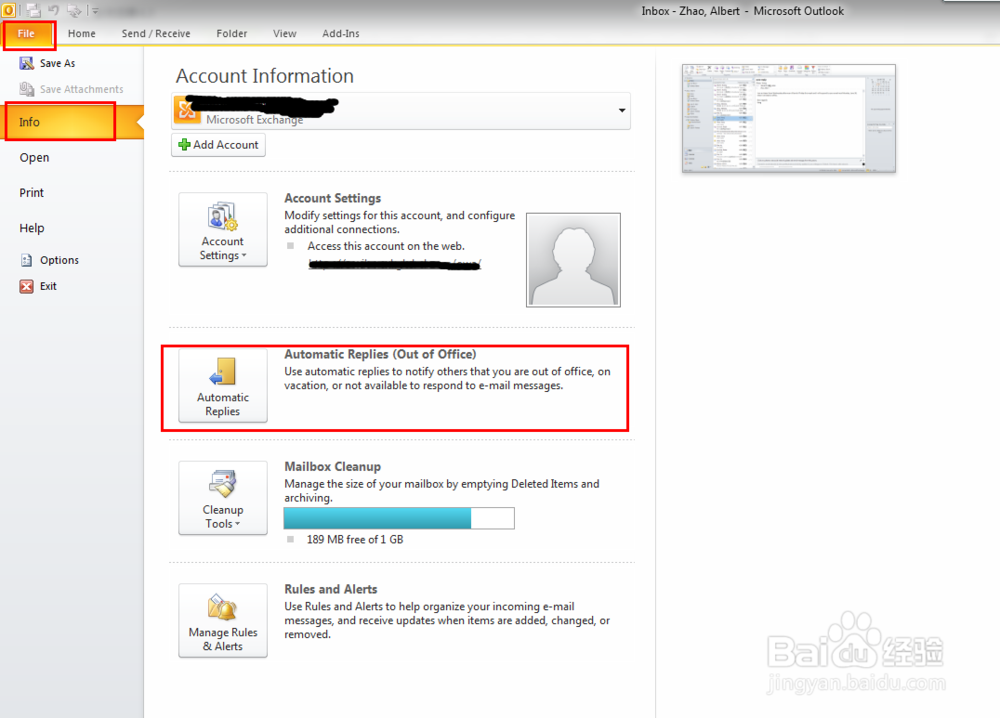
Task: Click the green plus Add Account icon
Action: click(x=184, y=145)
